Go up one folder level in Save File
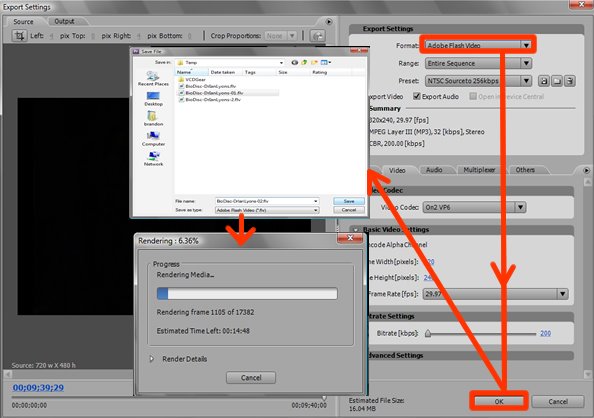This screenshot has height=418, width=594. click(x=304, y=62)
